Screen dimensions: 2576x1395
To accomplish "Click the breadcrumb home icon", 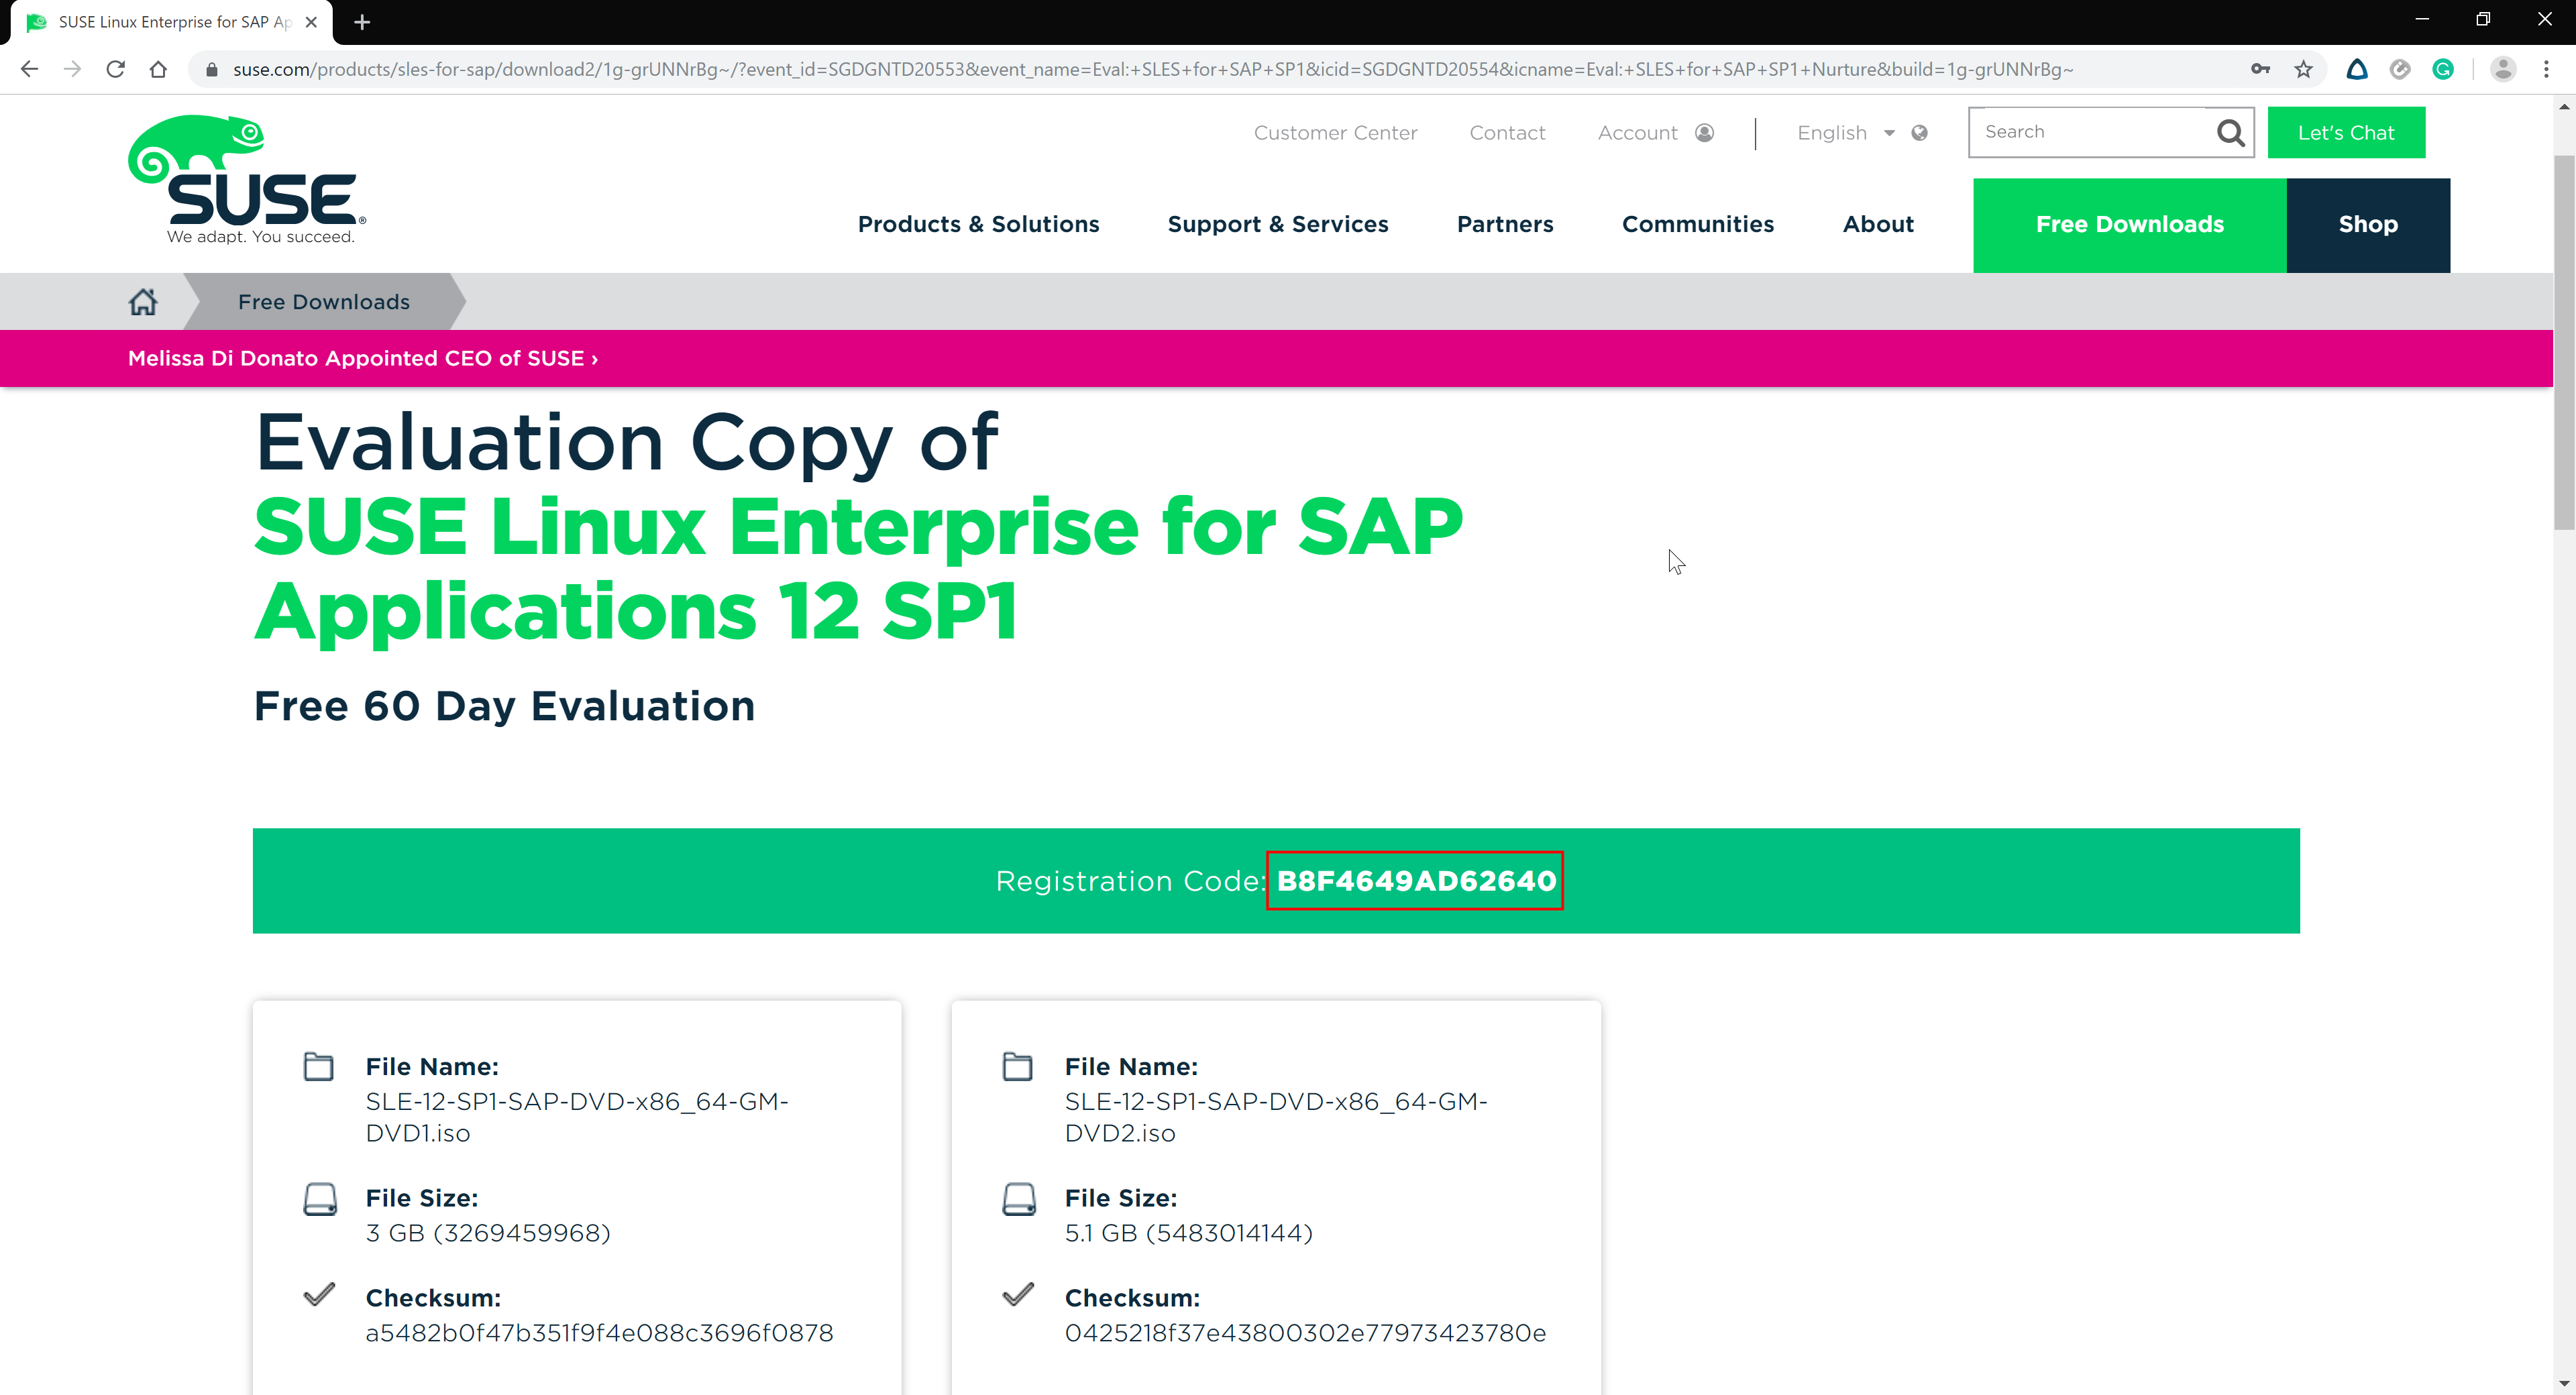I will tap(143, 302).
